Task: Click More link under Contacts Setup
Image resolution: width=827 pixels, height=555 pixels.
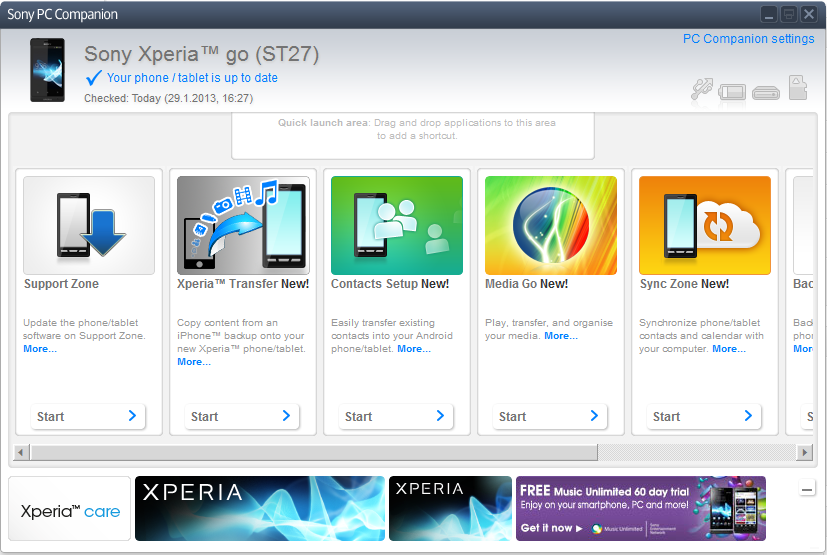Action: pos(414,349)
